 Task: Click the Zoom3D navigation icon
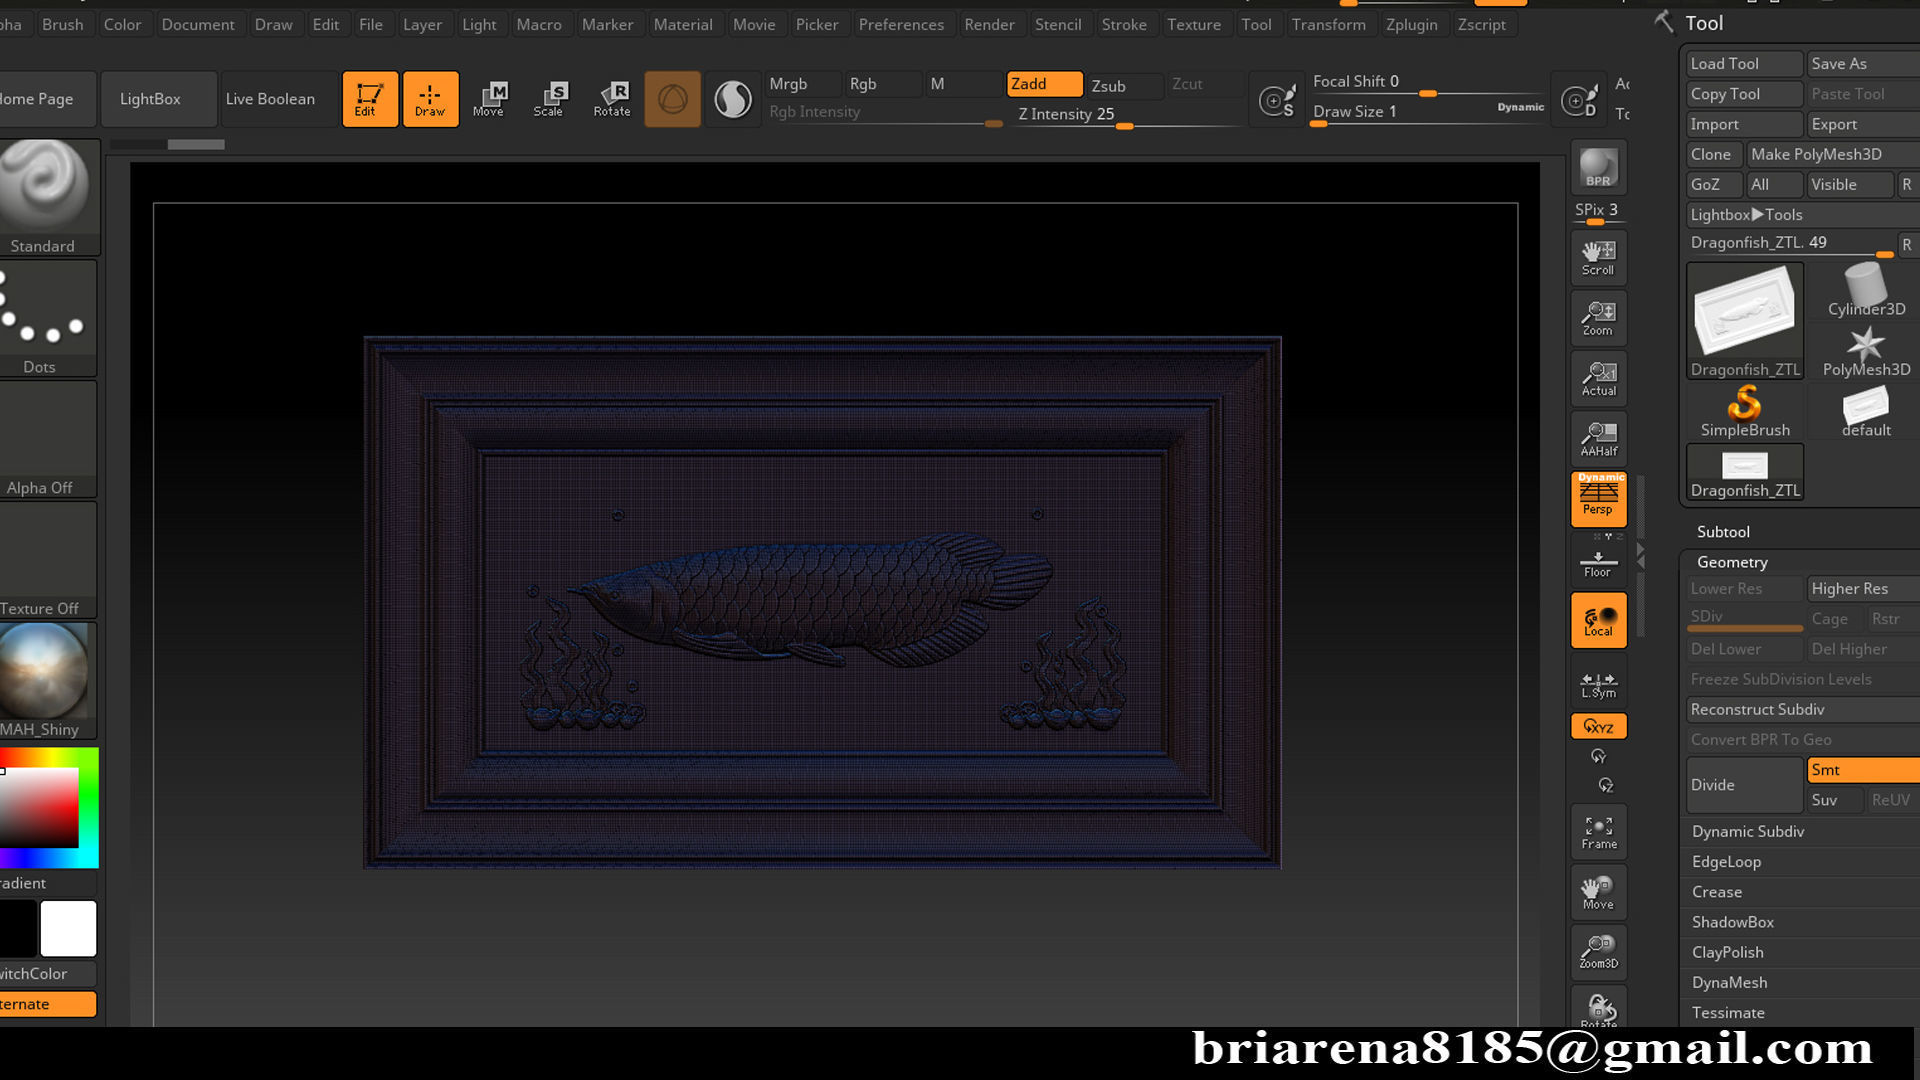click(1598, 951)
